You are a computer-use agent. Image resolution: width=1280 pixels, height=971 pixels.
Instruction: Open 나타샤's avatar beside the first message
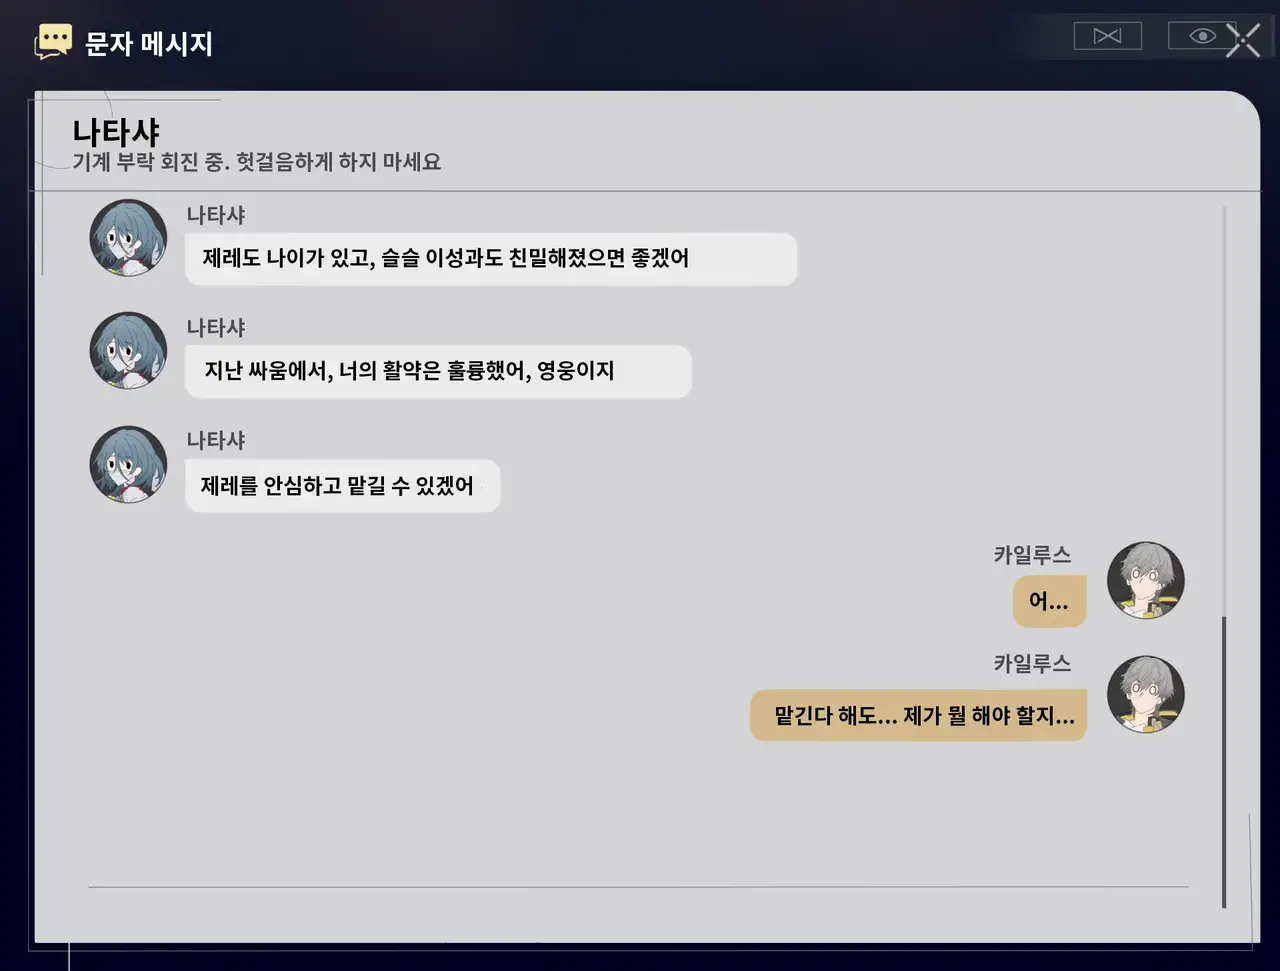[128, 237]
